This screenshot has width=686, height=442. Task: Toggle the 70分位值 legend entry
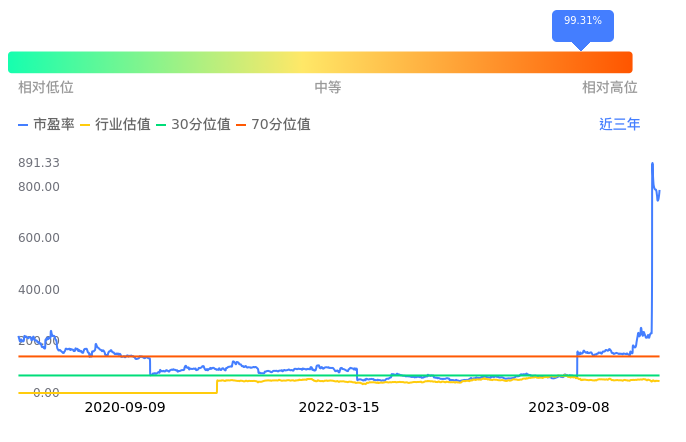click(274, 125)
